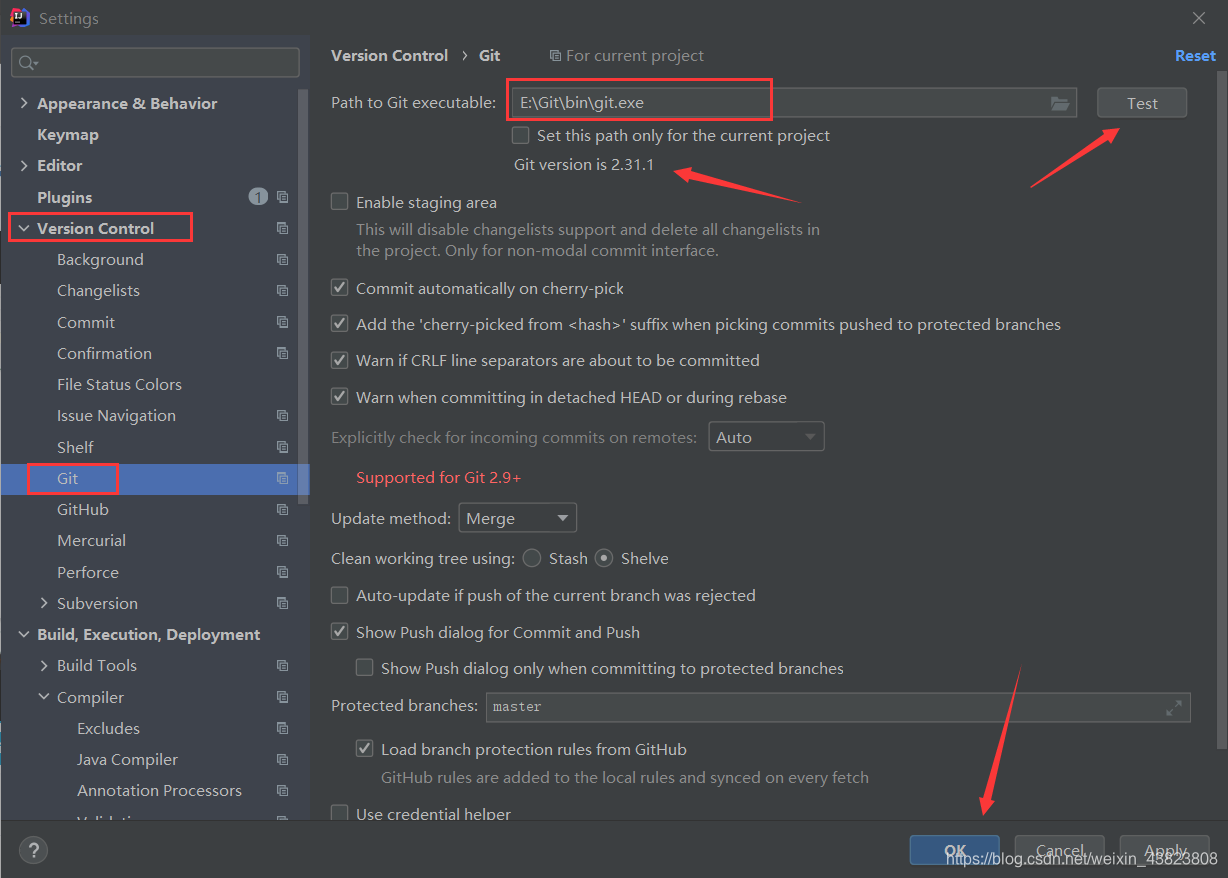Close the Settings dialog with X
Screen dimensions: 1228x878
tap(1199, 18)
